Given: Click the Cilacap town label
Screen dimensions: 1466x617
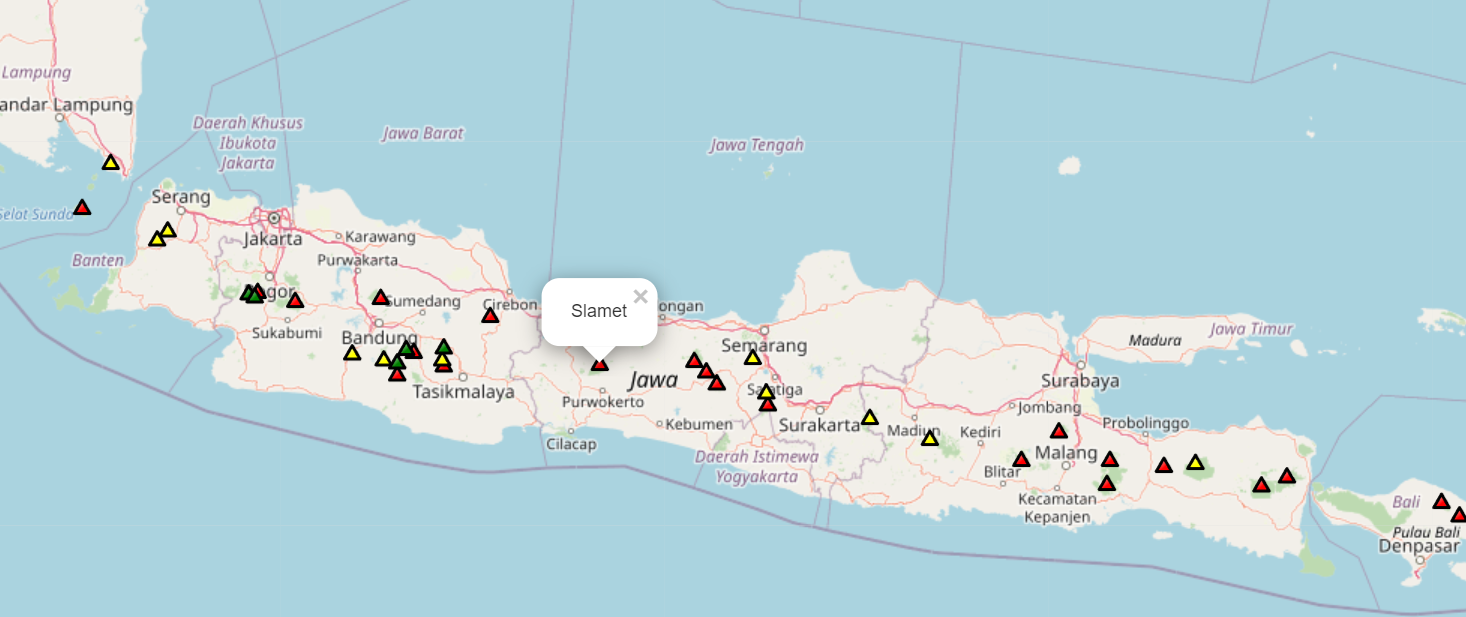Looking at the screenshot, I should pos(572,444).
